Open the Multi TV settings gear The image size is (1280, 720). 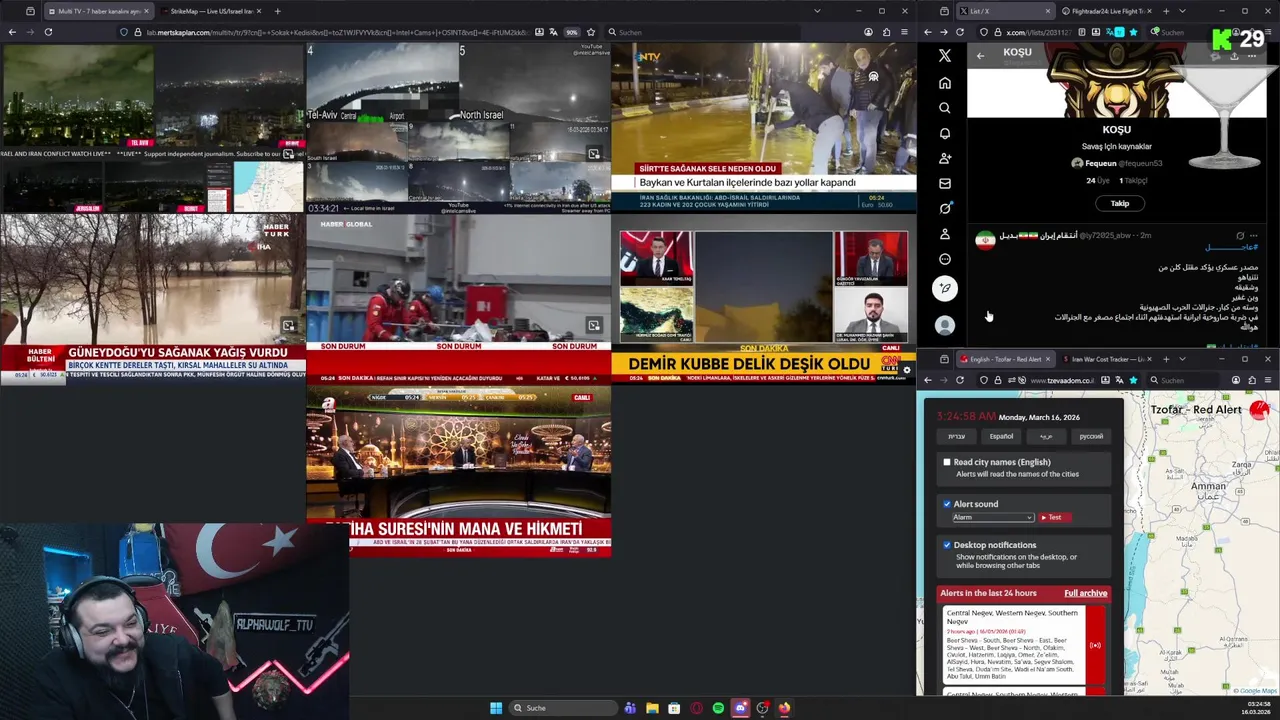pos(907,370)
